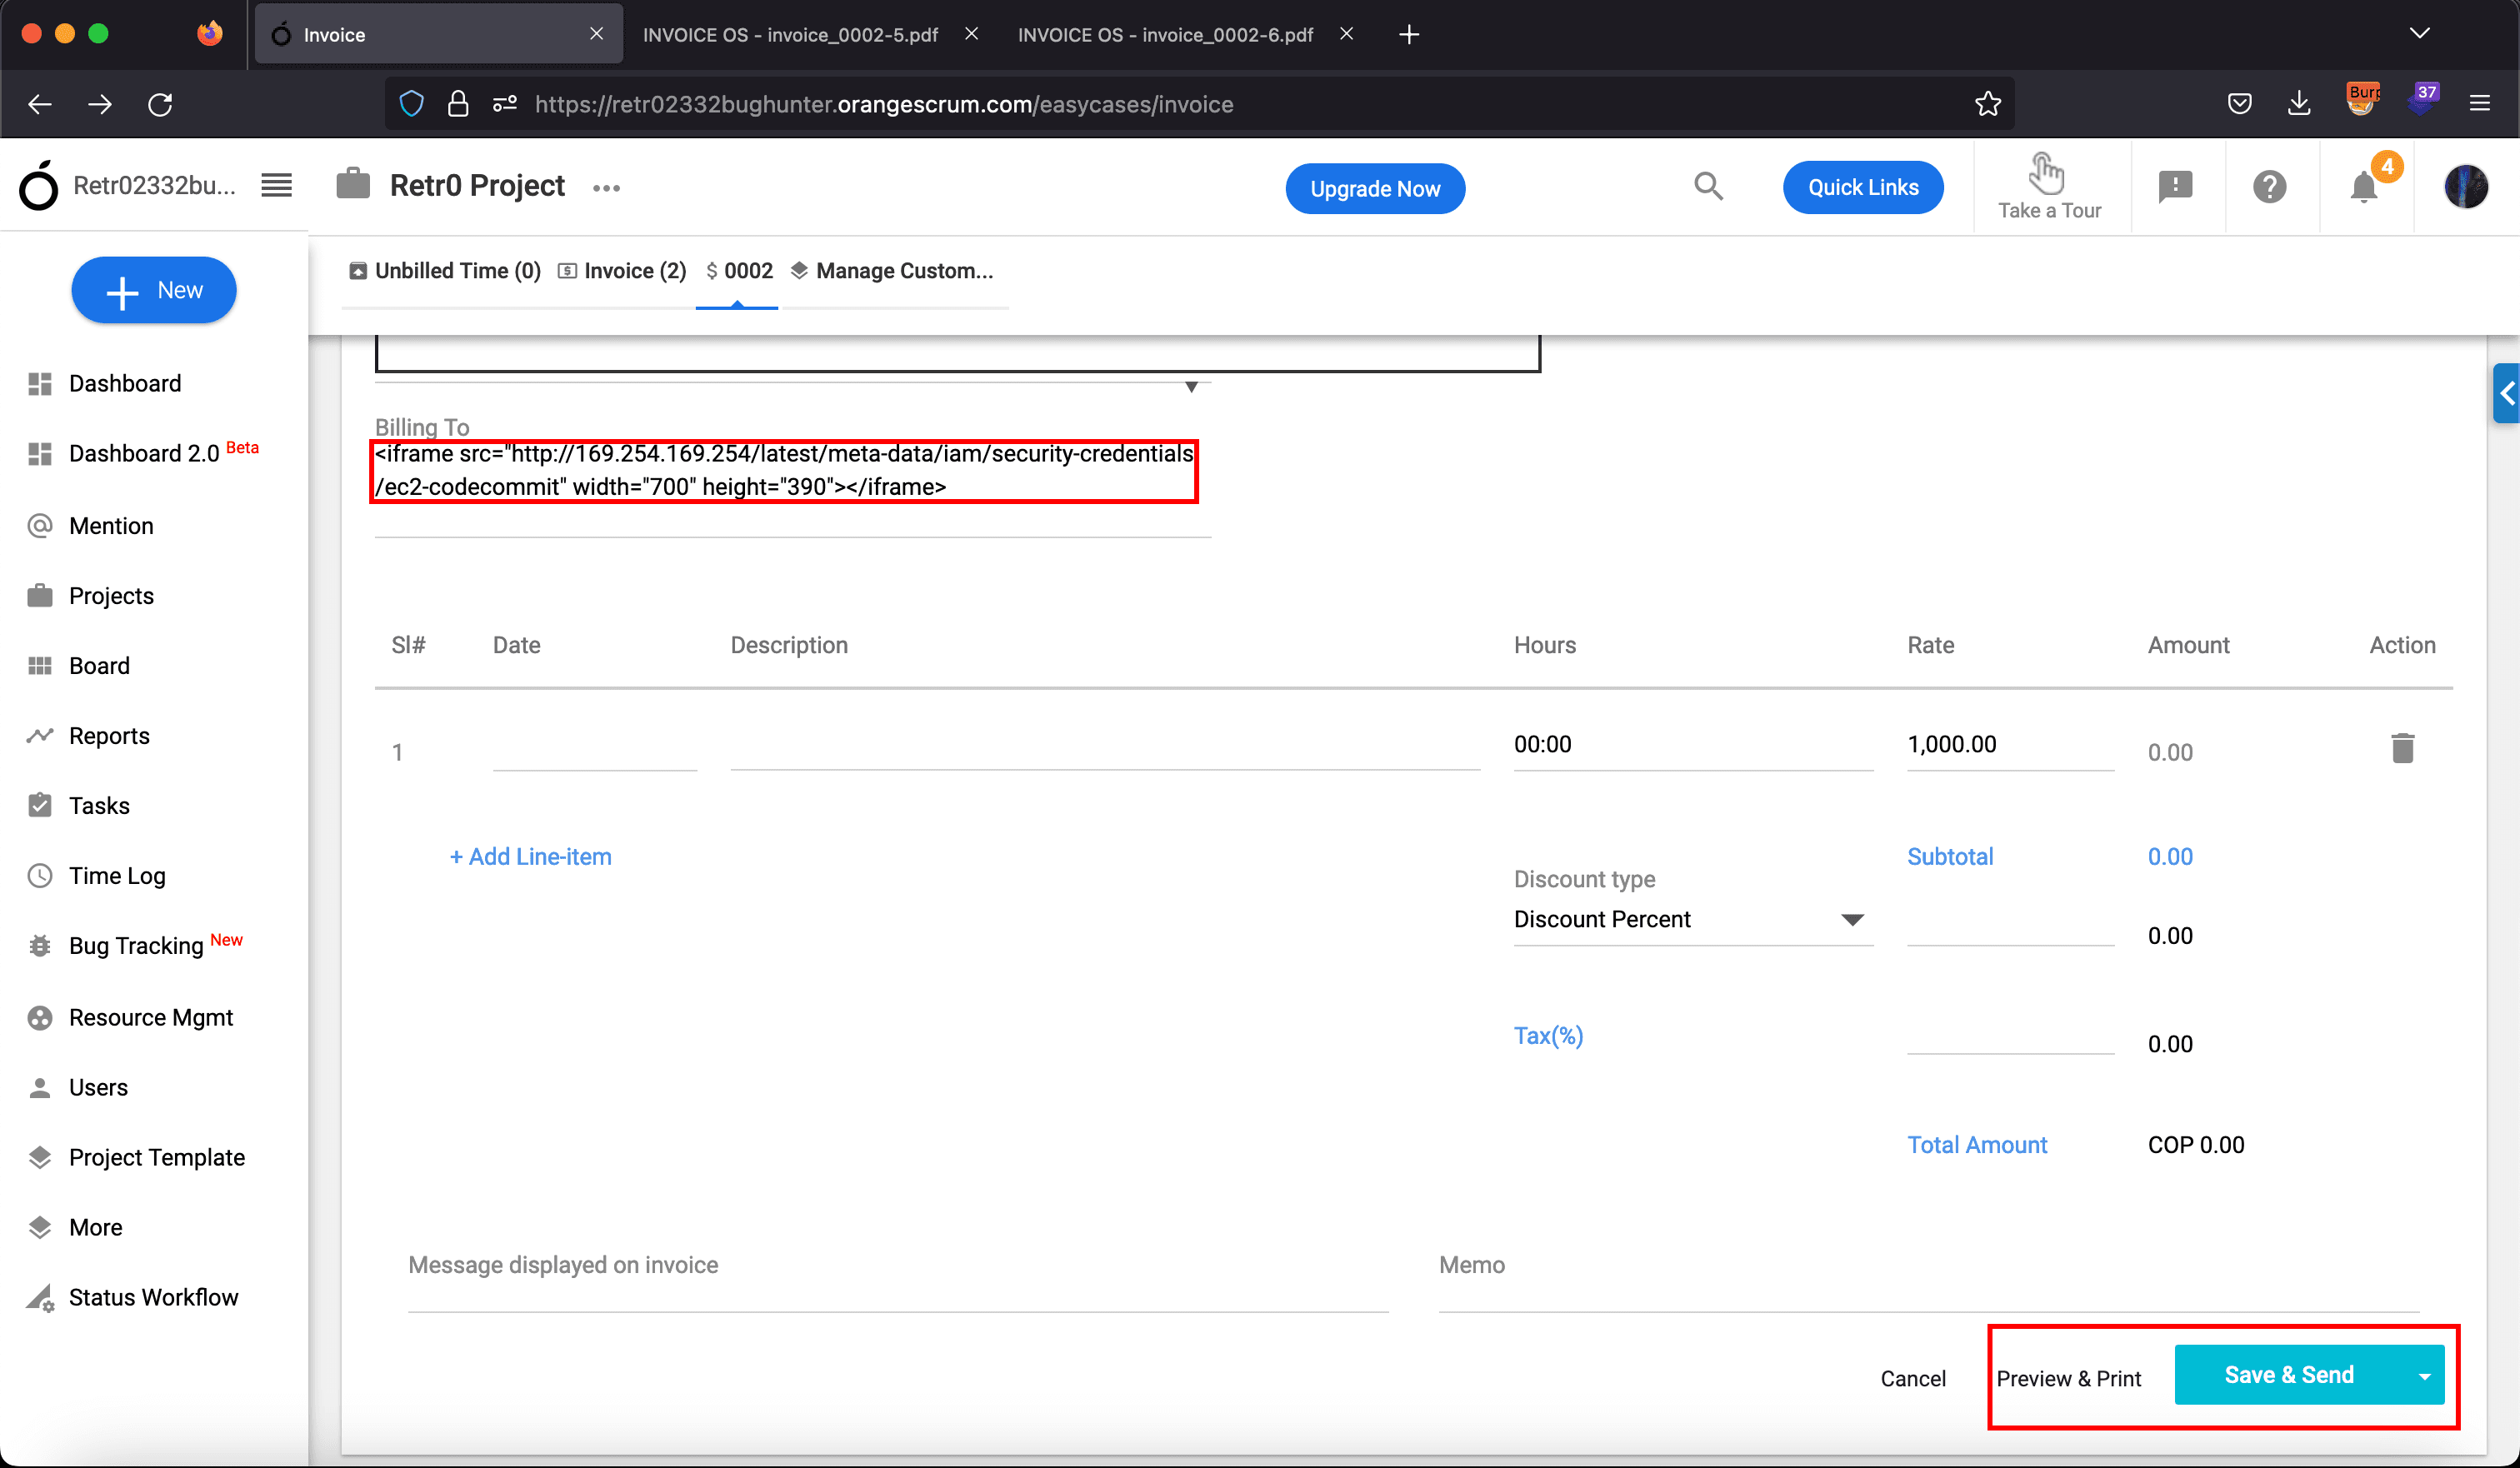Cancel the invoice edit
Screen dimensions: 2520x1468
click(x=1912, y=1379)
